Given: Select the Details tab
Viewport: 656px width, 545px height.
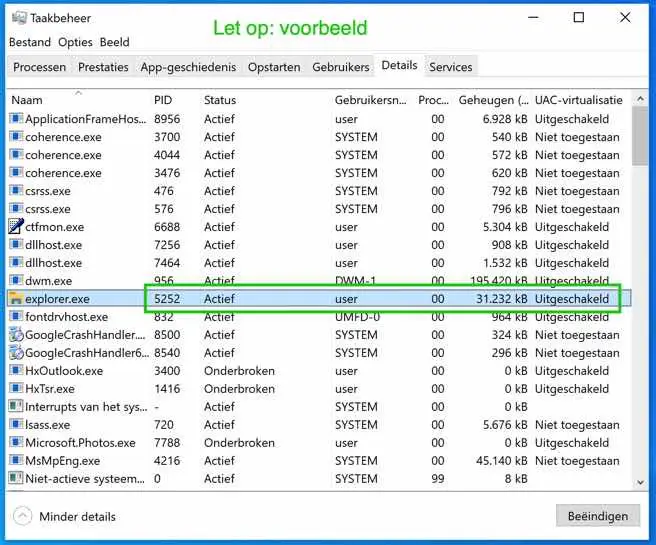Looking at the screenshot, I should (x=399, y=65).
